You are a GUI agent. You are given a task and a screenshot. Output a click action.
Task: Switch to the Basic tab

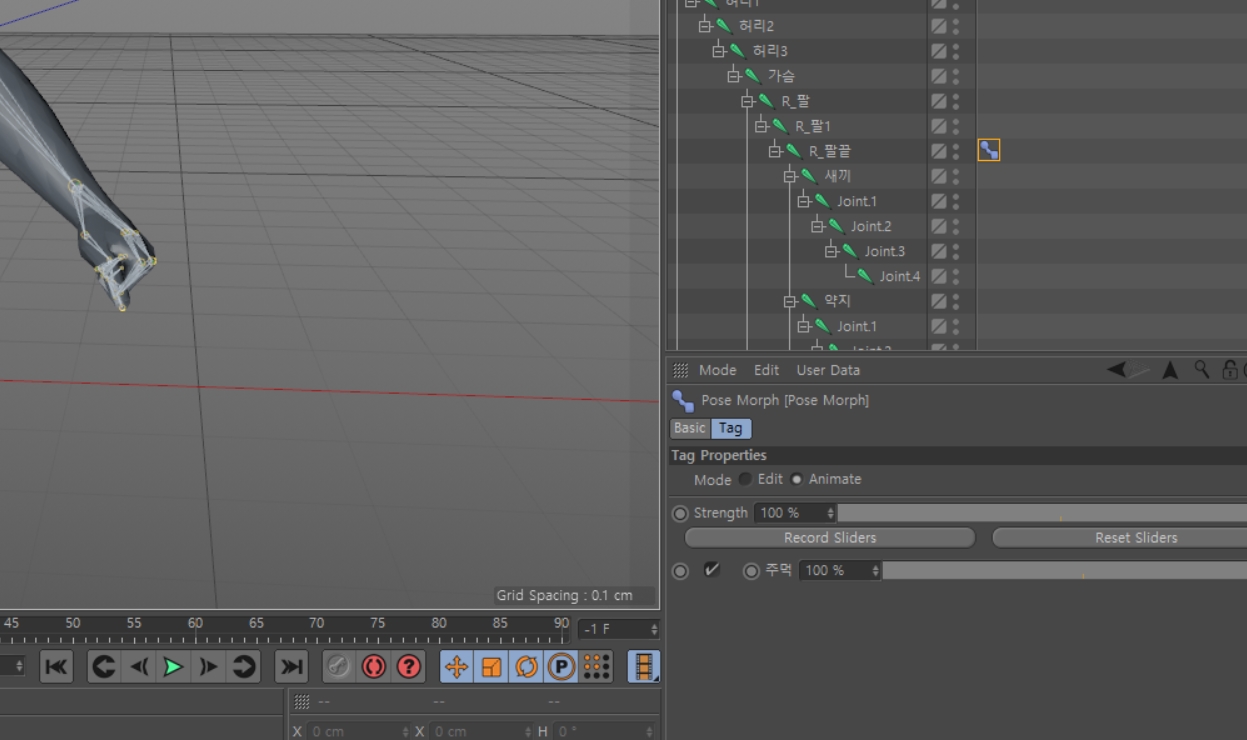point(689,428)
